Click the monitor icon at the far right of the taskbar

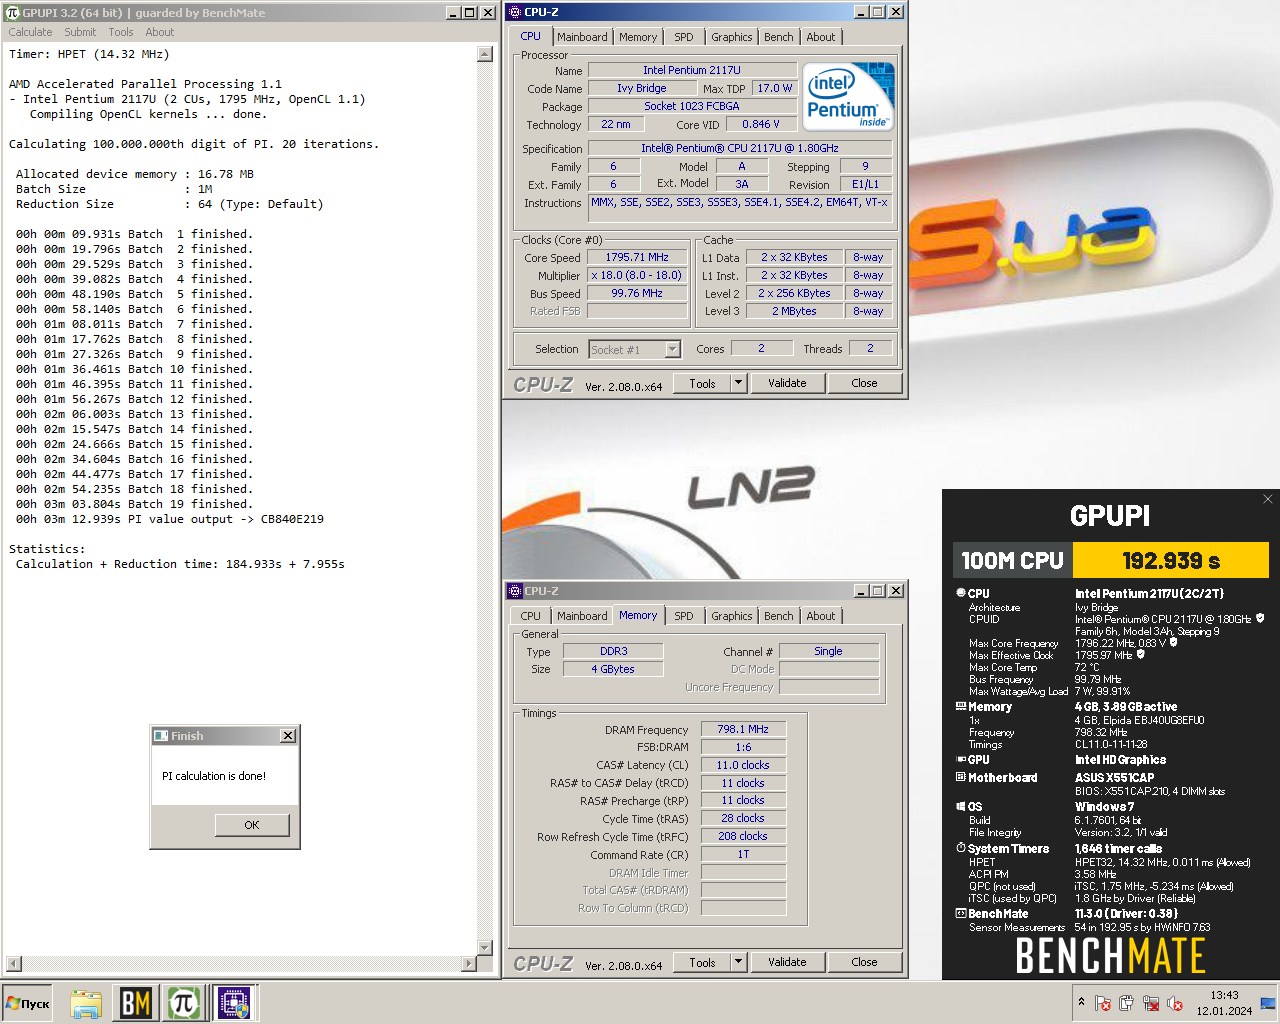pyautogui.click(x=1268, y=1003)
